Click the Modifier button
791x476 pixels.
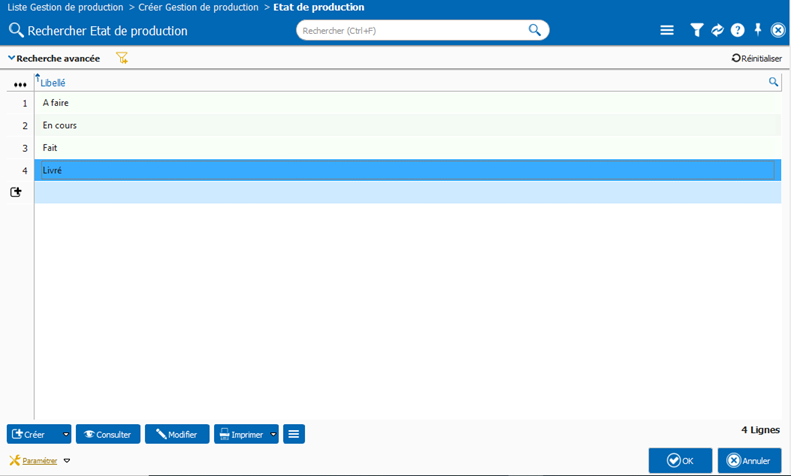click(x=177, y=434)
